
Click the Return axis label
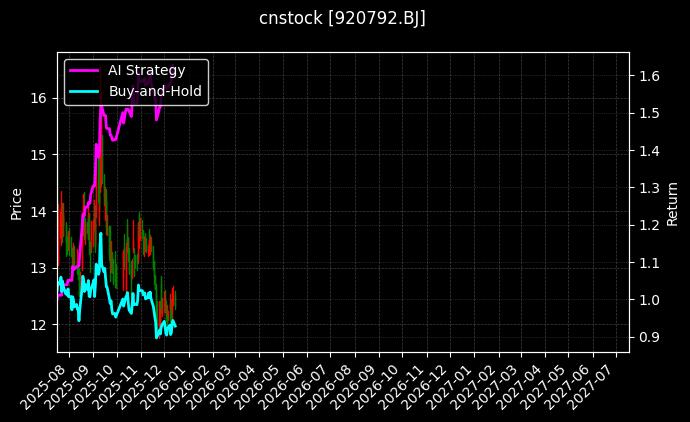point(672,202)
